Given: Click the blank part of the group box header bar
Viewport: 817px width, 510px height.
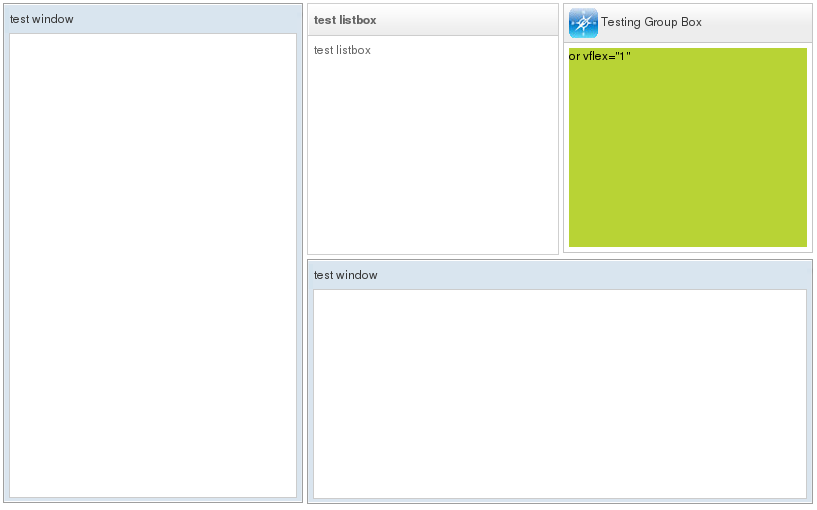Looking at the screenshot, I should tap(760, 22).
